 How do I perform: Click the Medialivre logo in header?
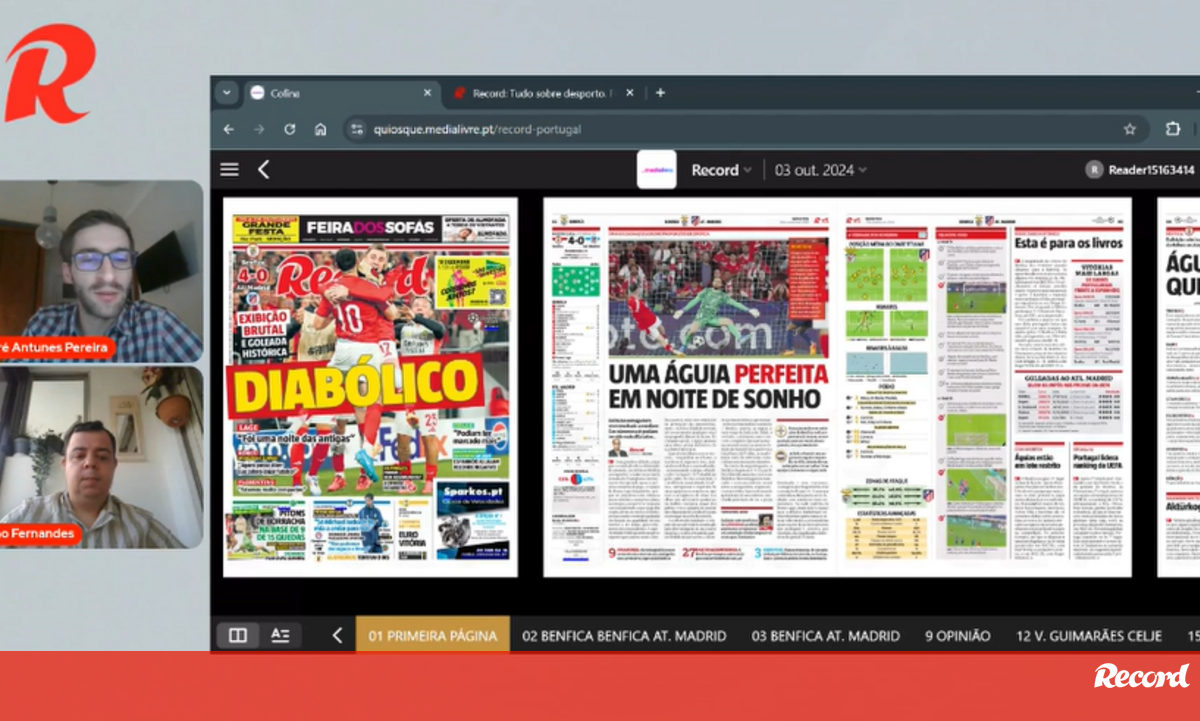[x=656, y=170]
